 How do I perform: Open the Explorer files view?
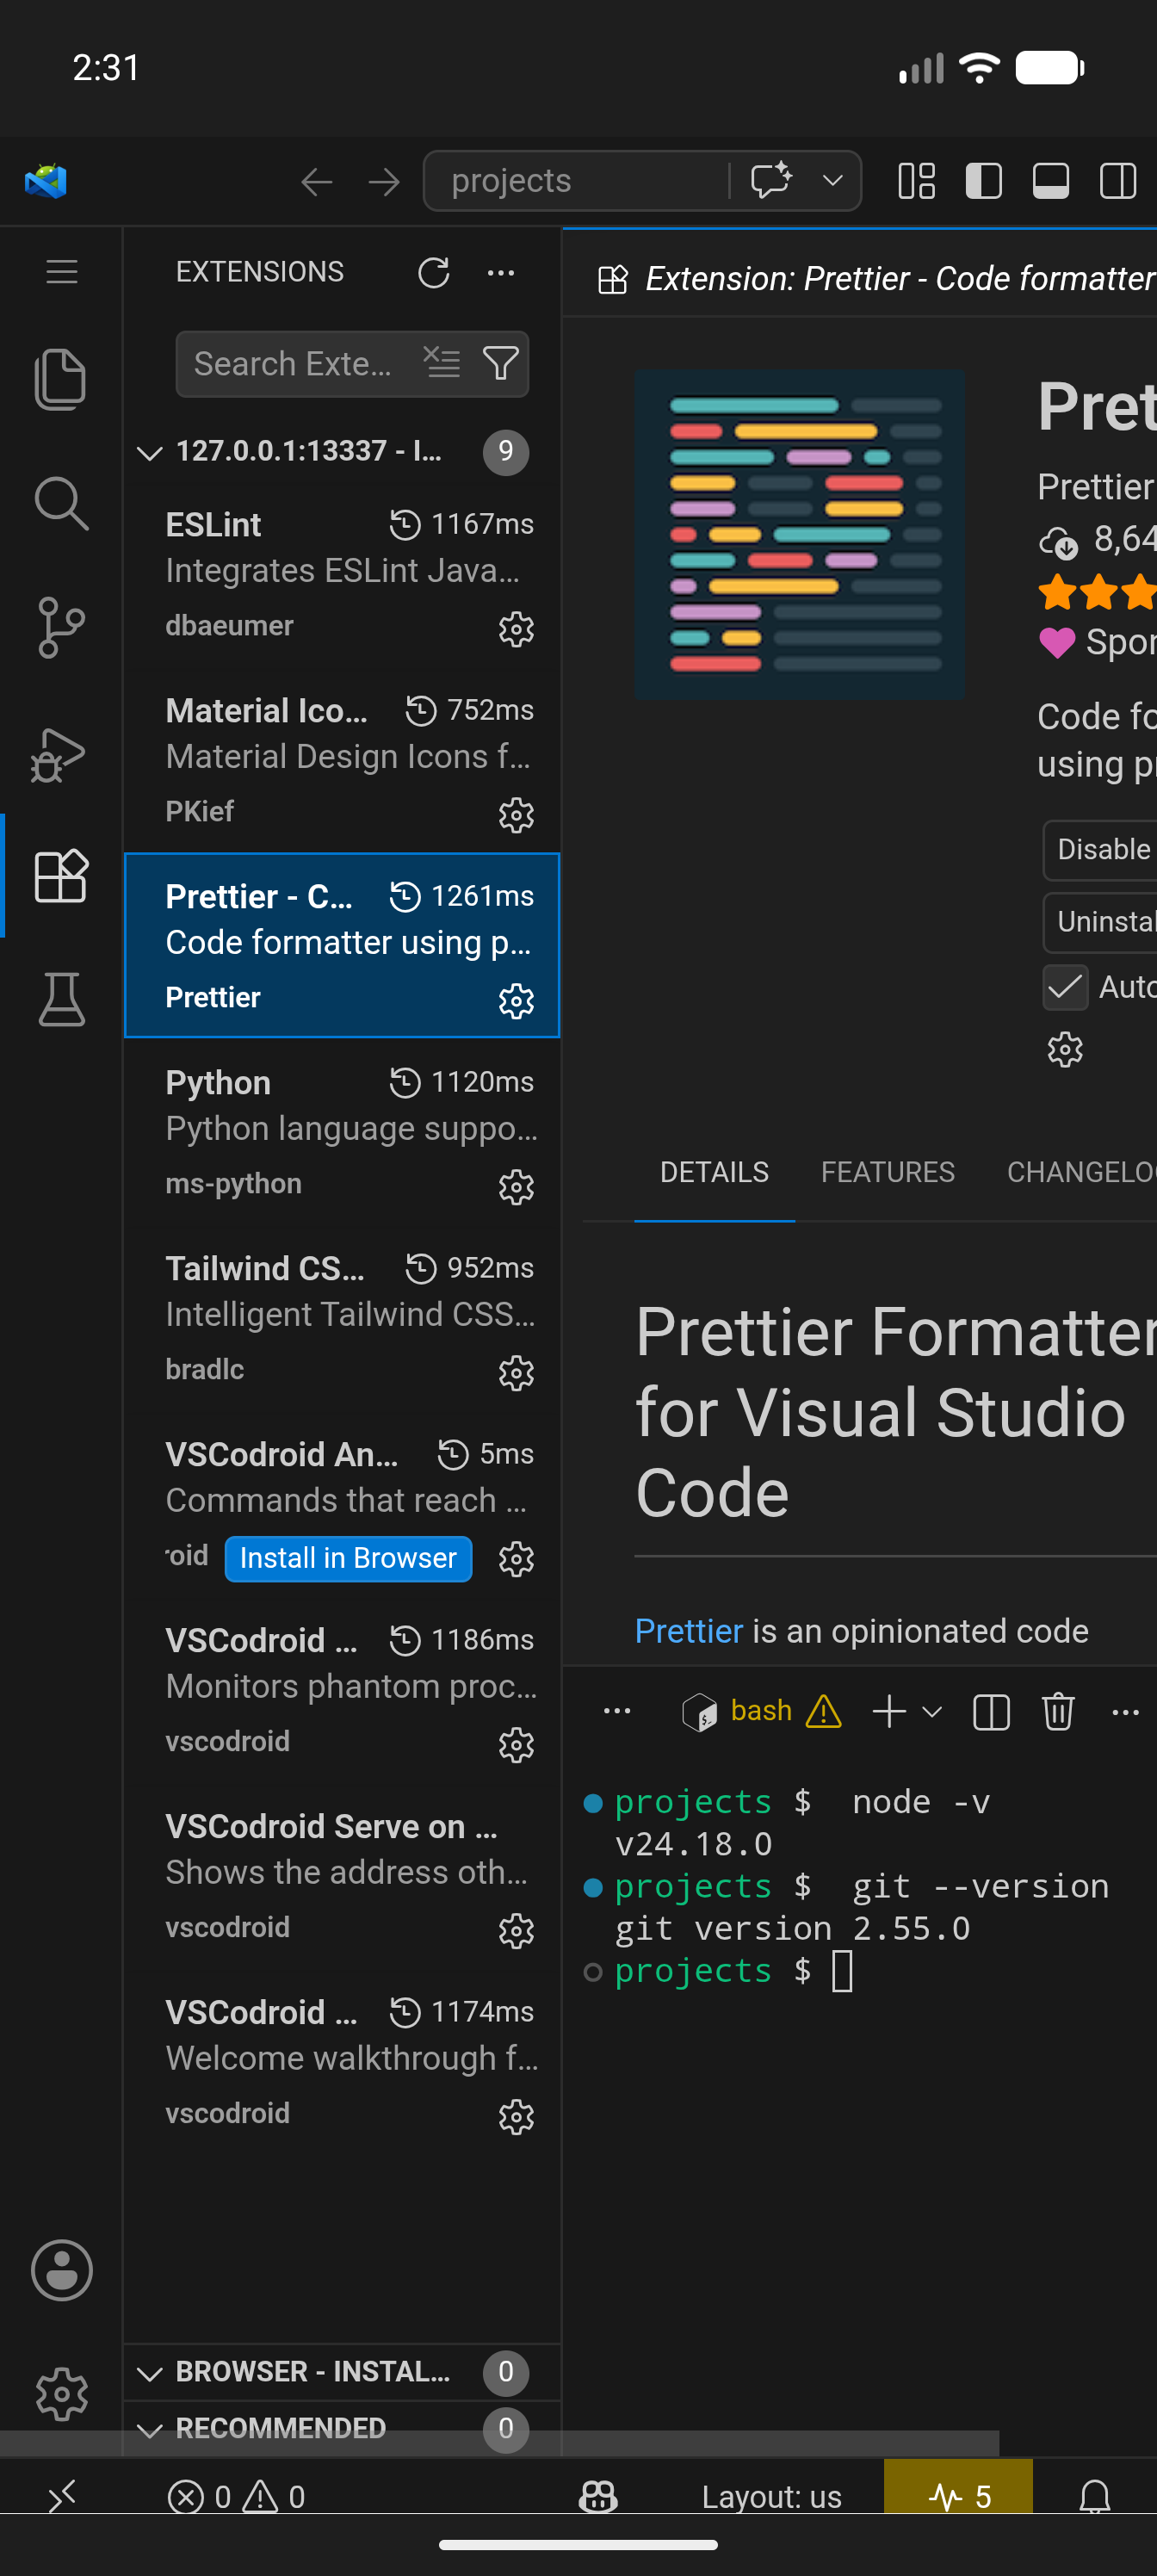[x=61, y=379]
